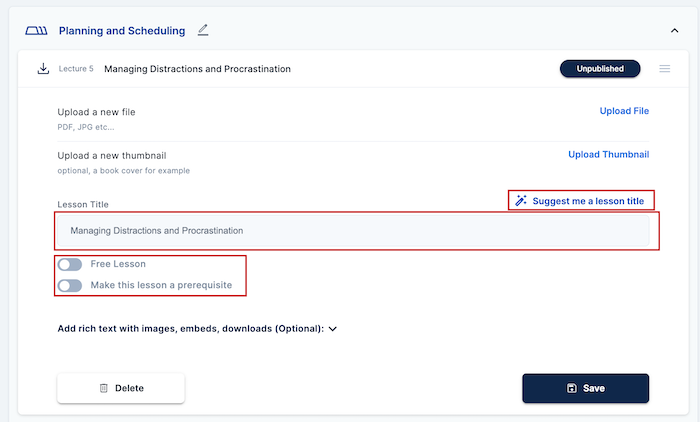Click the Upload File link

[624, 111]
